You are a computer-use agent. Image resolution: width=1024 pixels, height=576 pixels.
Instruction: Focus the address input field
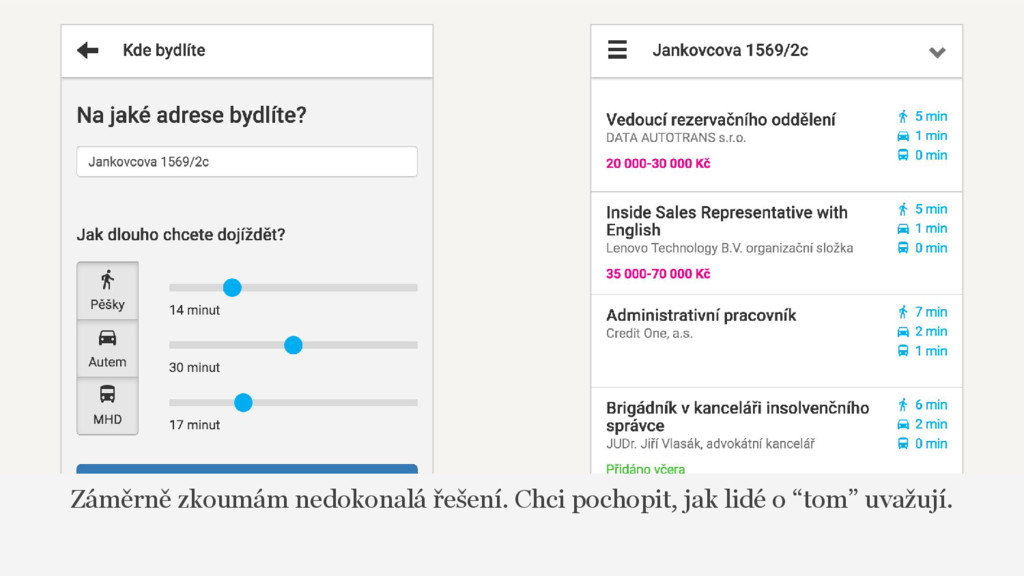point(247,162)
